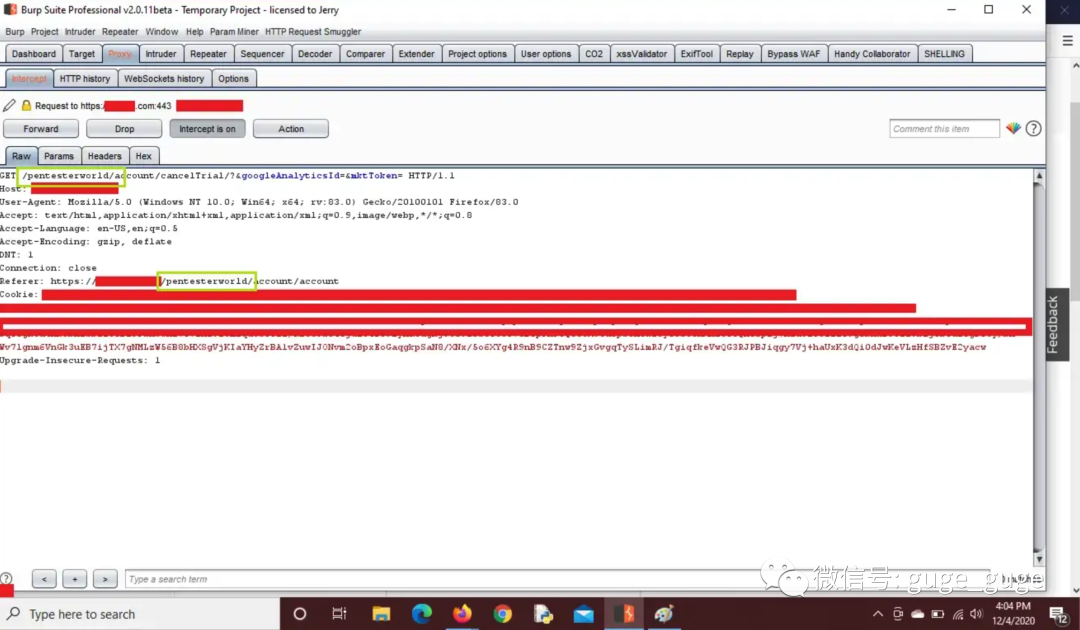Switch to the Extender tab
The image size is (1080, 630).
417,54
